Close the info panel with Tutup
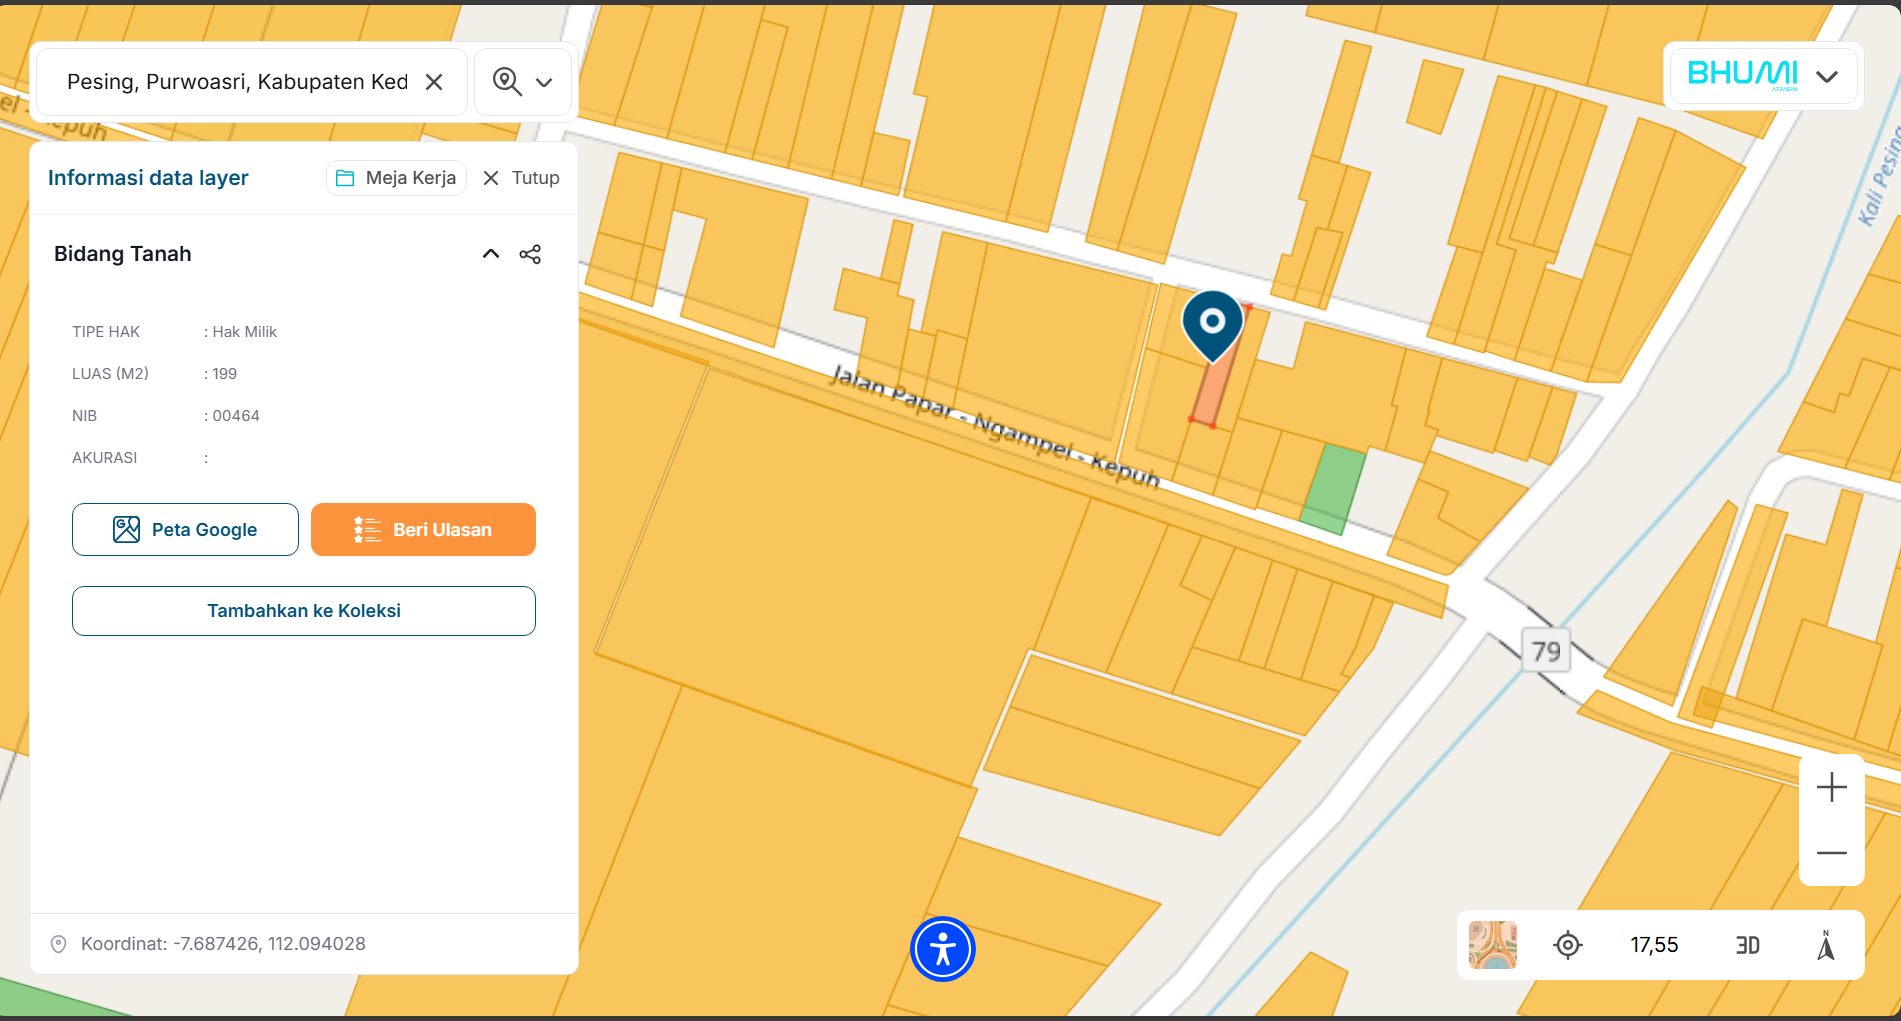Screen dimensions: 1901x1021 click(521, 178)
